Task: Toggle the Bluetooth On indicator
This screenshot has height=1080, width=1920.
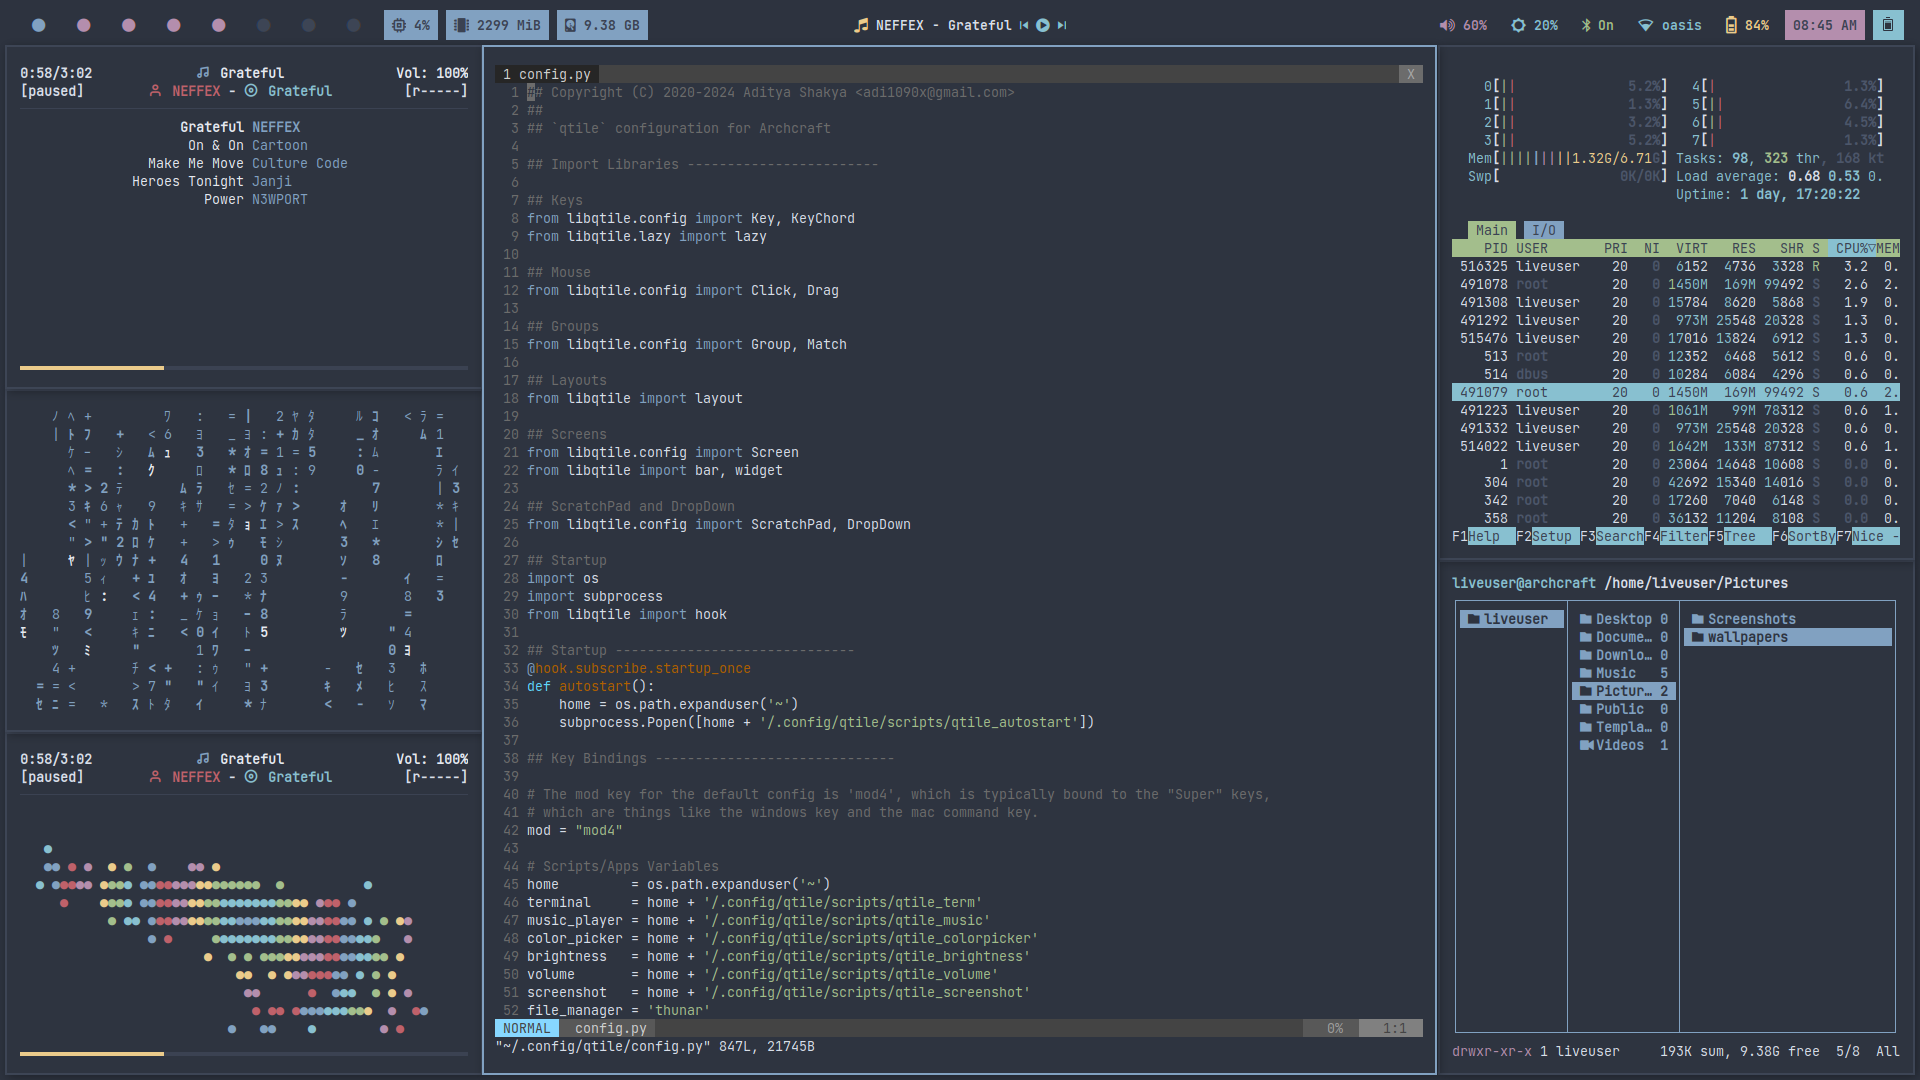Action: (1597, 25)
